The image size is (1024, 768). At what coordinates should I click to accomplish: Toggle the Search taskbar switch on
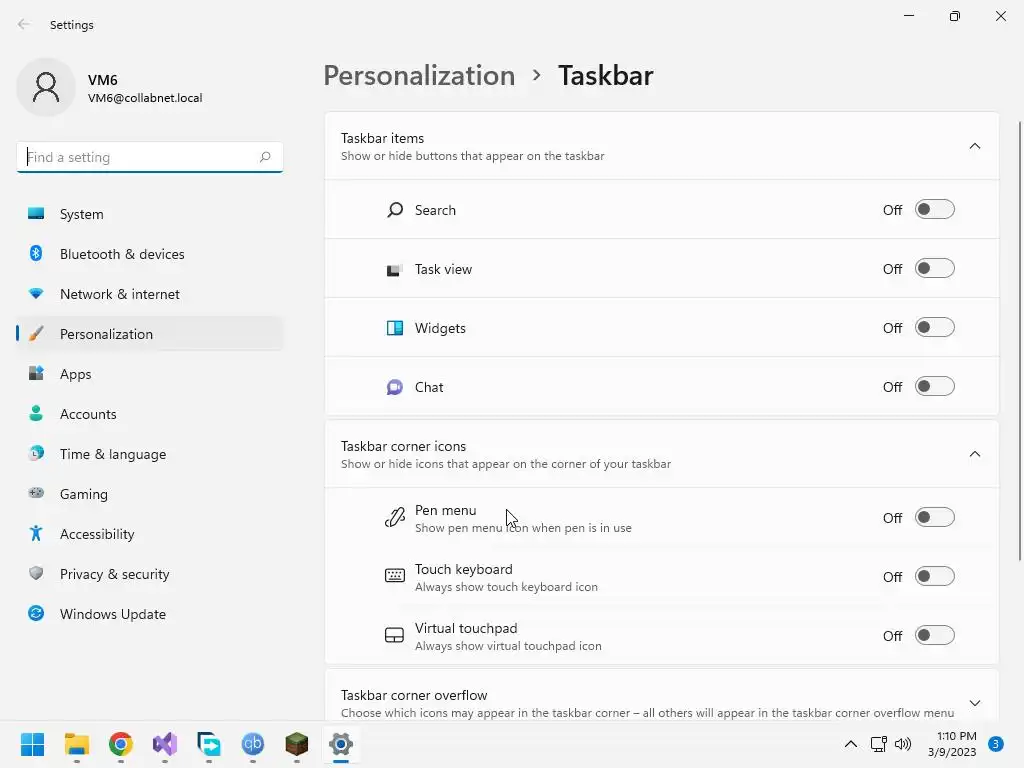(x=935, y=210)
